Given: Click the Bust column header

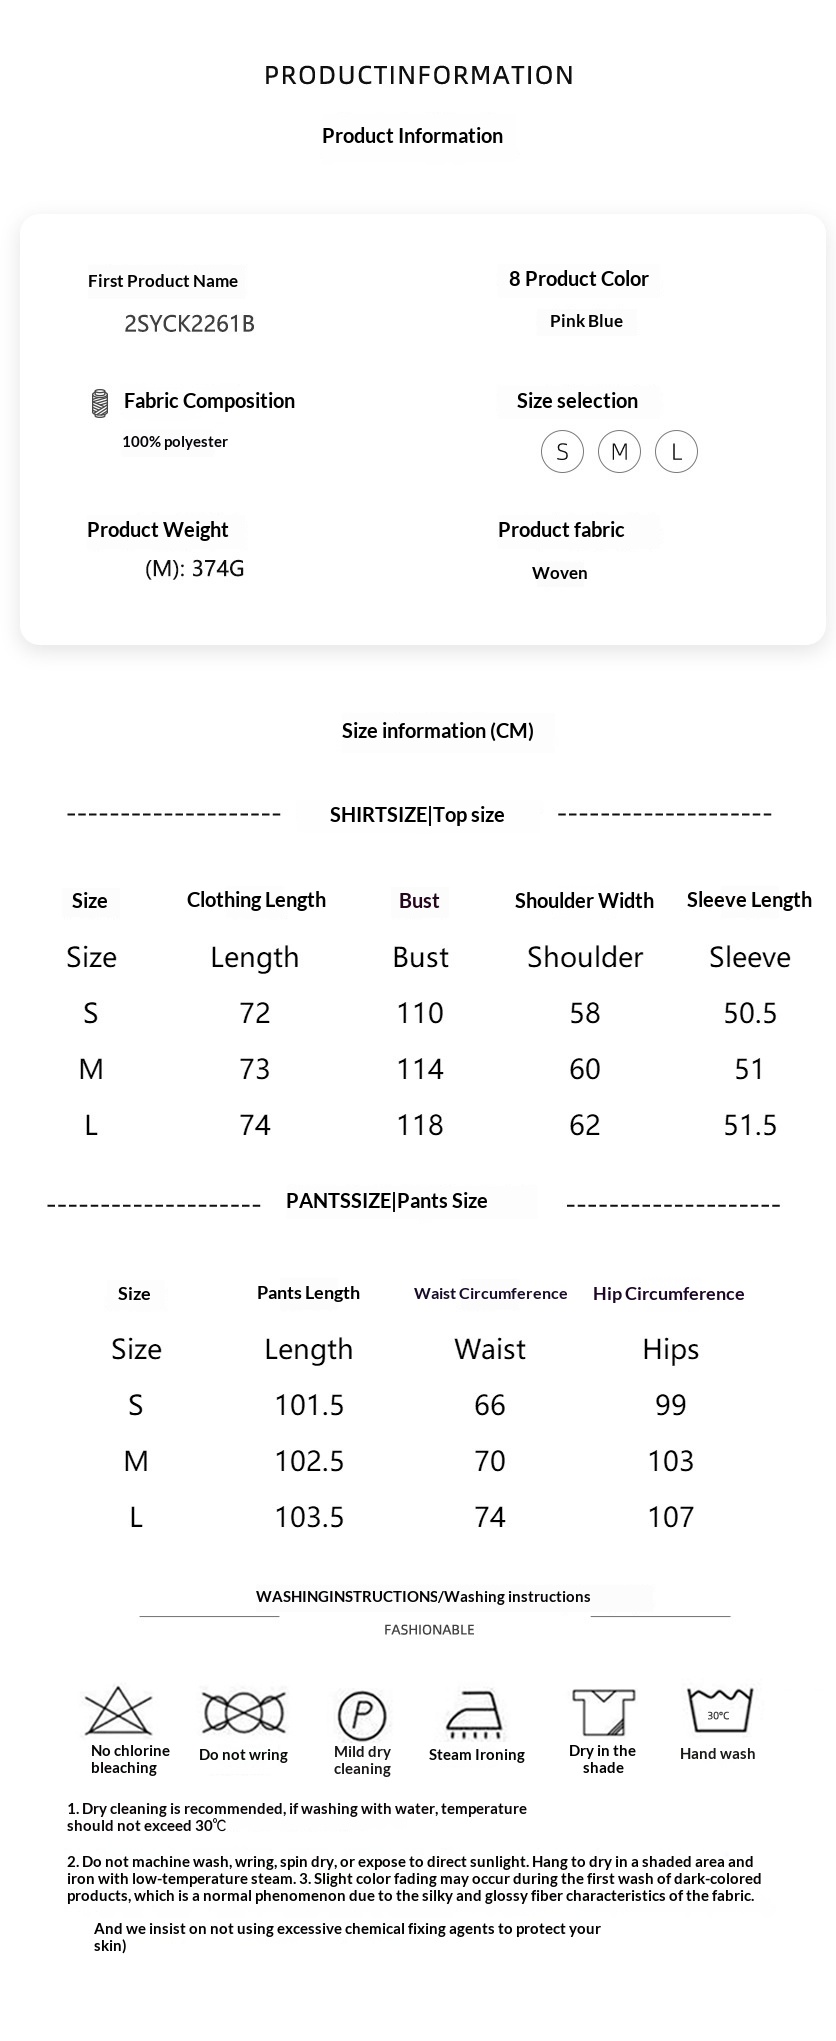Looking at the screenshot, I should click(x=419, y=901).
